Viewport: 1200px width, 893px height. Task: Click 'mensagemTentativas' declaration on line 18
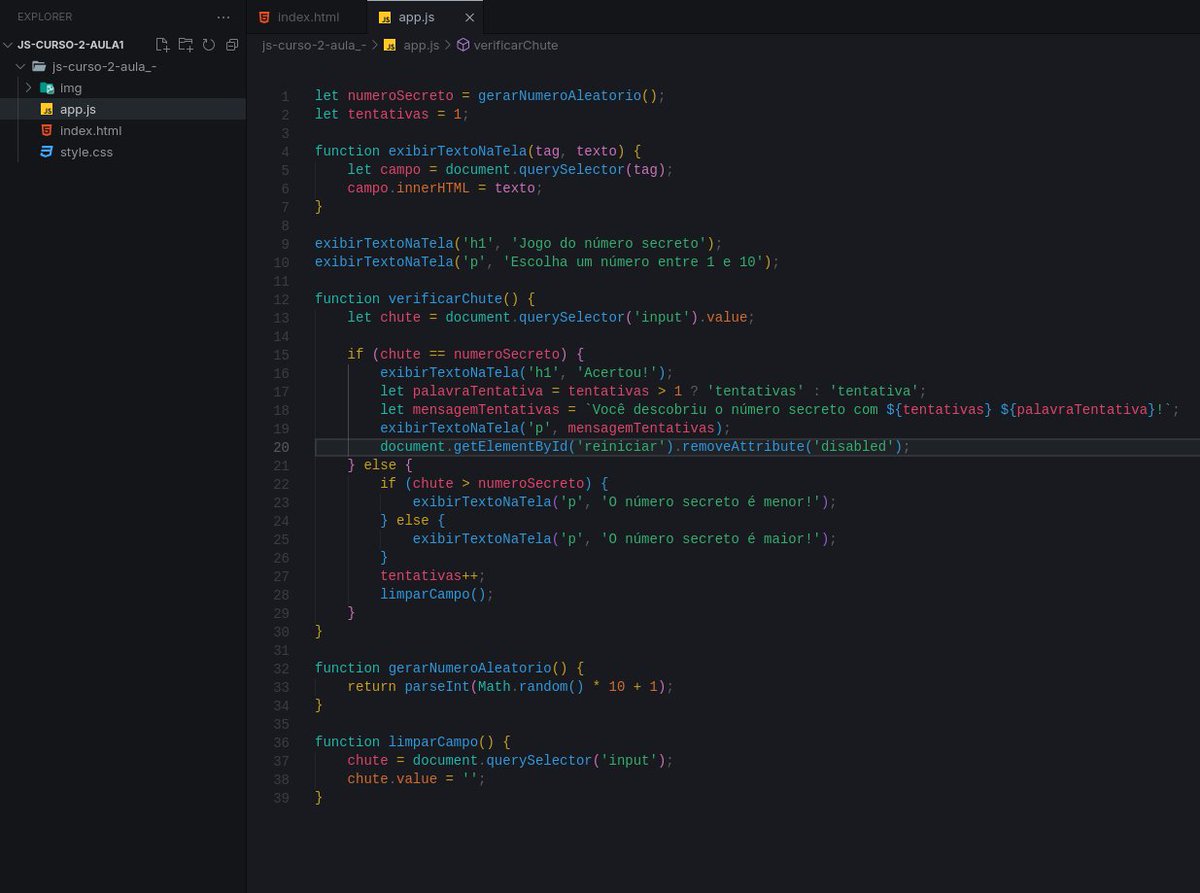486,410
